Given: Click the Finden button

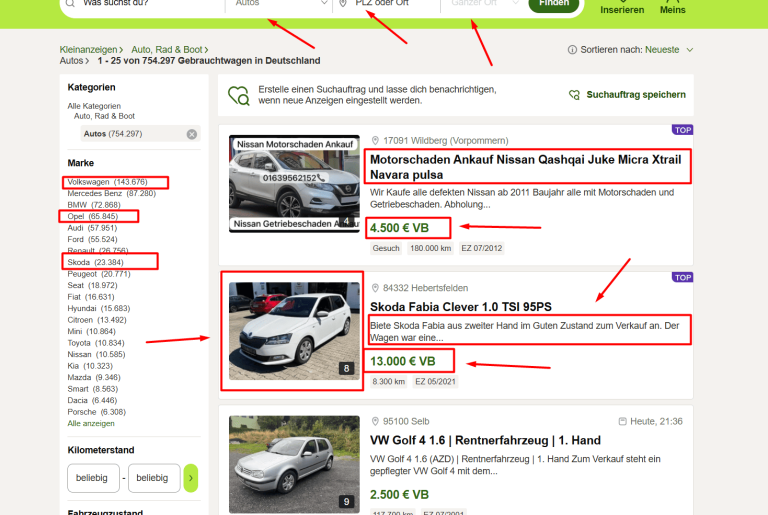Looking at the screenshot, I should (553, 4).
